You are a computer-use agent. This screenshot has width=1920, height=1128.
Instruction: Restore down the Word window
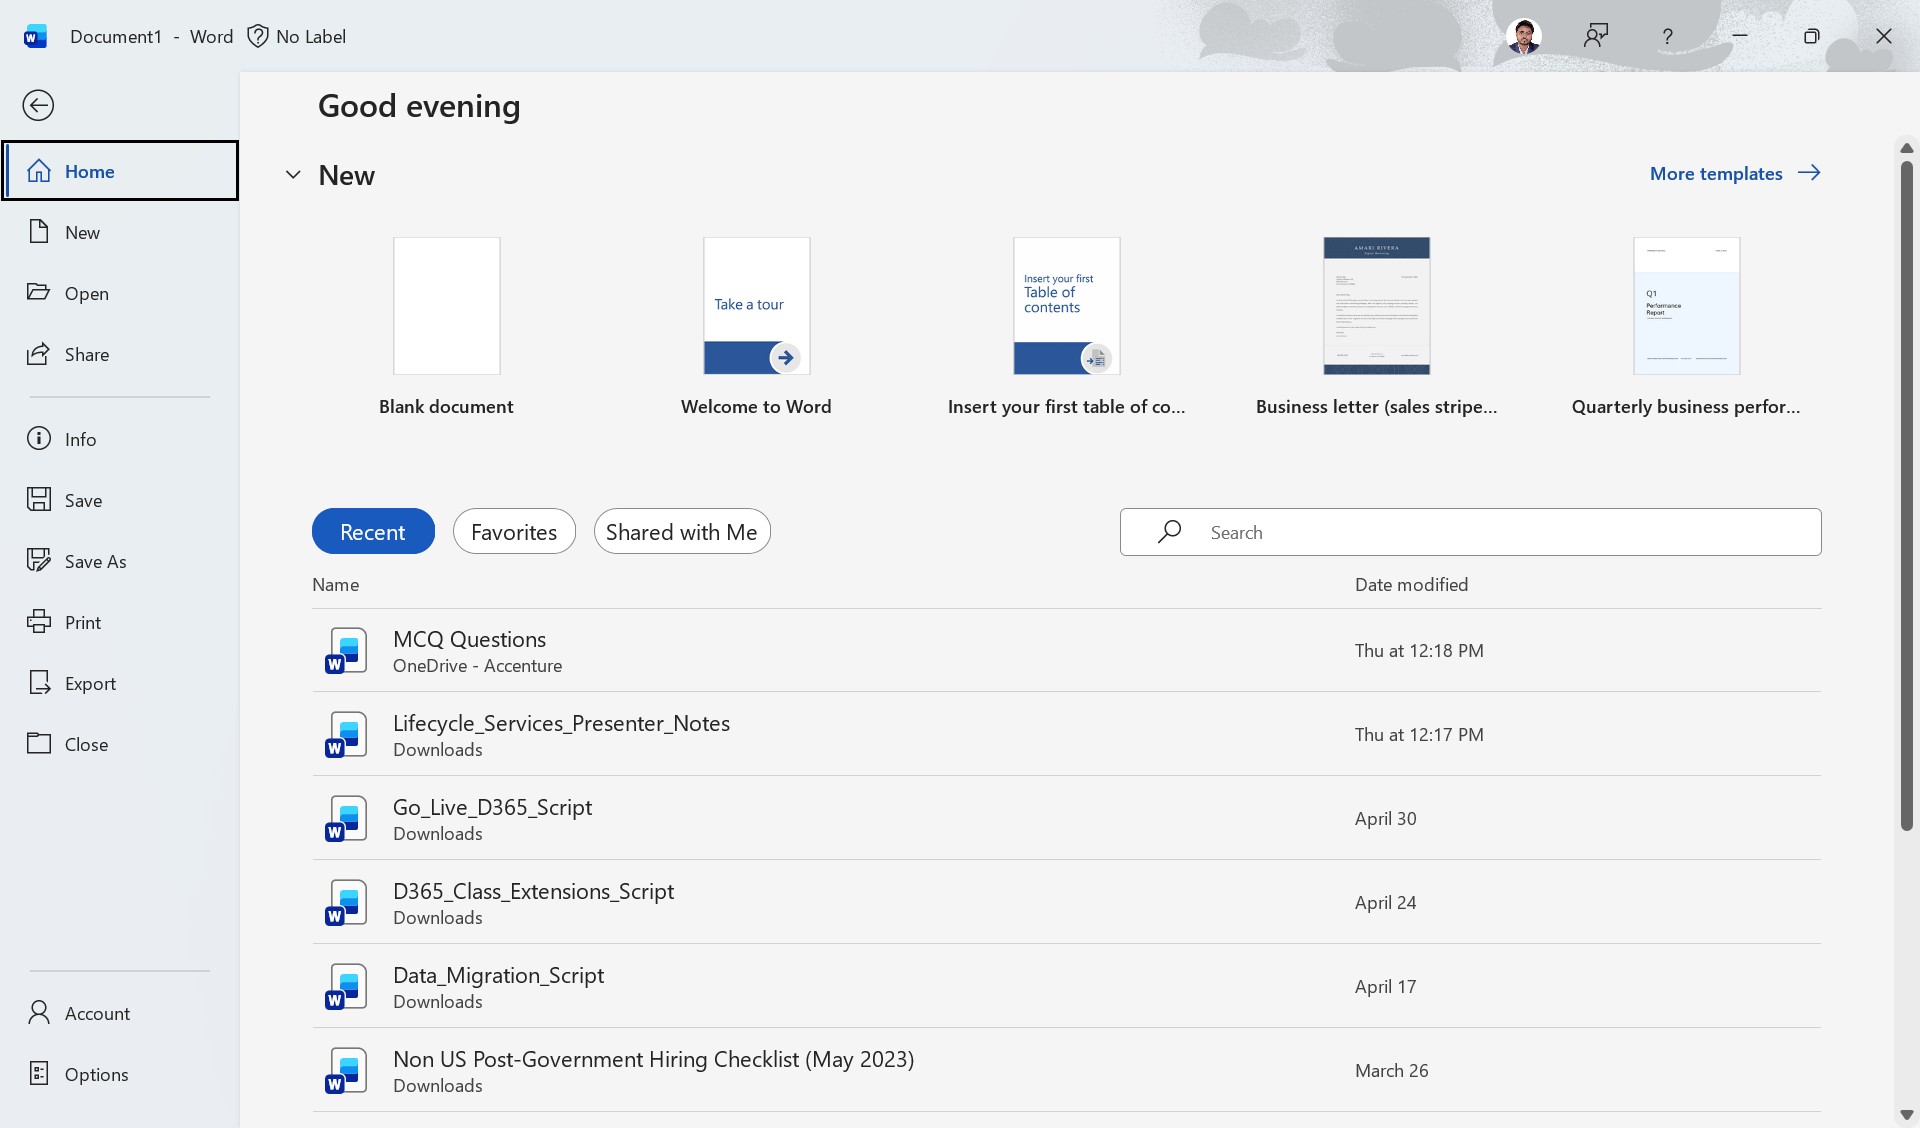pos(1811,36)
